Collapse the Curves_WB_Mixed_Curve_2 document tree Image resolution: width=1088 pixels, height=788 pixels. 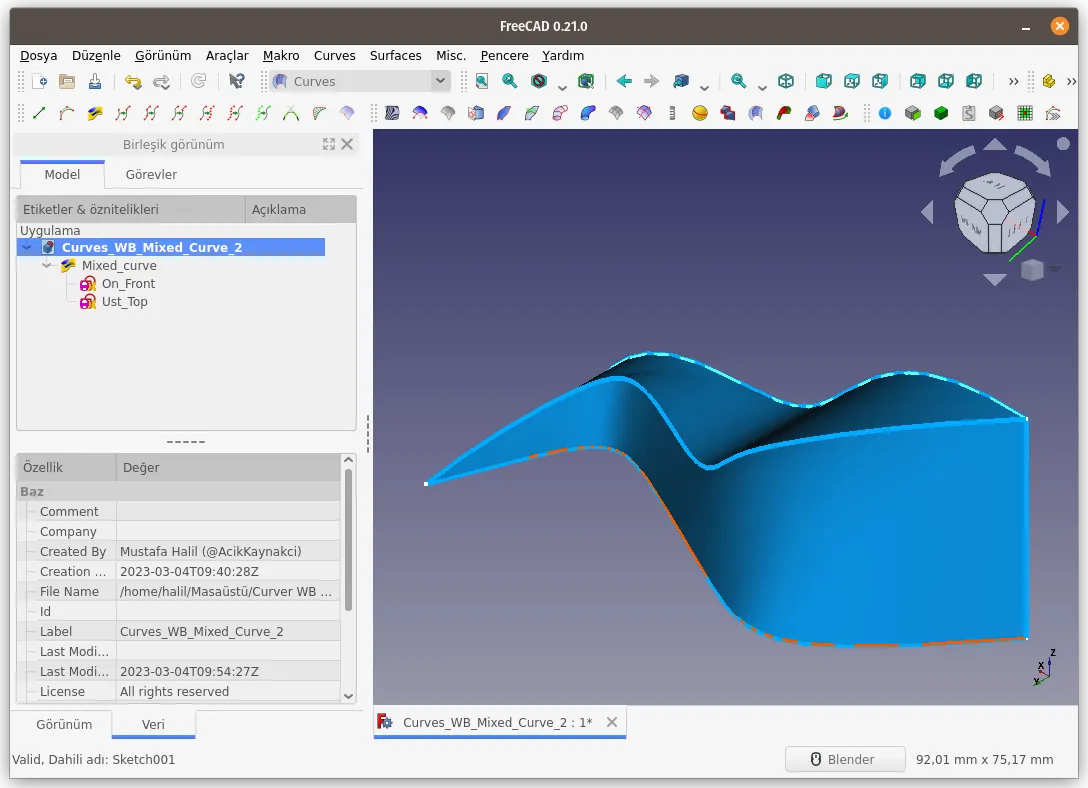tap(27, 248)
